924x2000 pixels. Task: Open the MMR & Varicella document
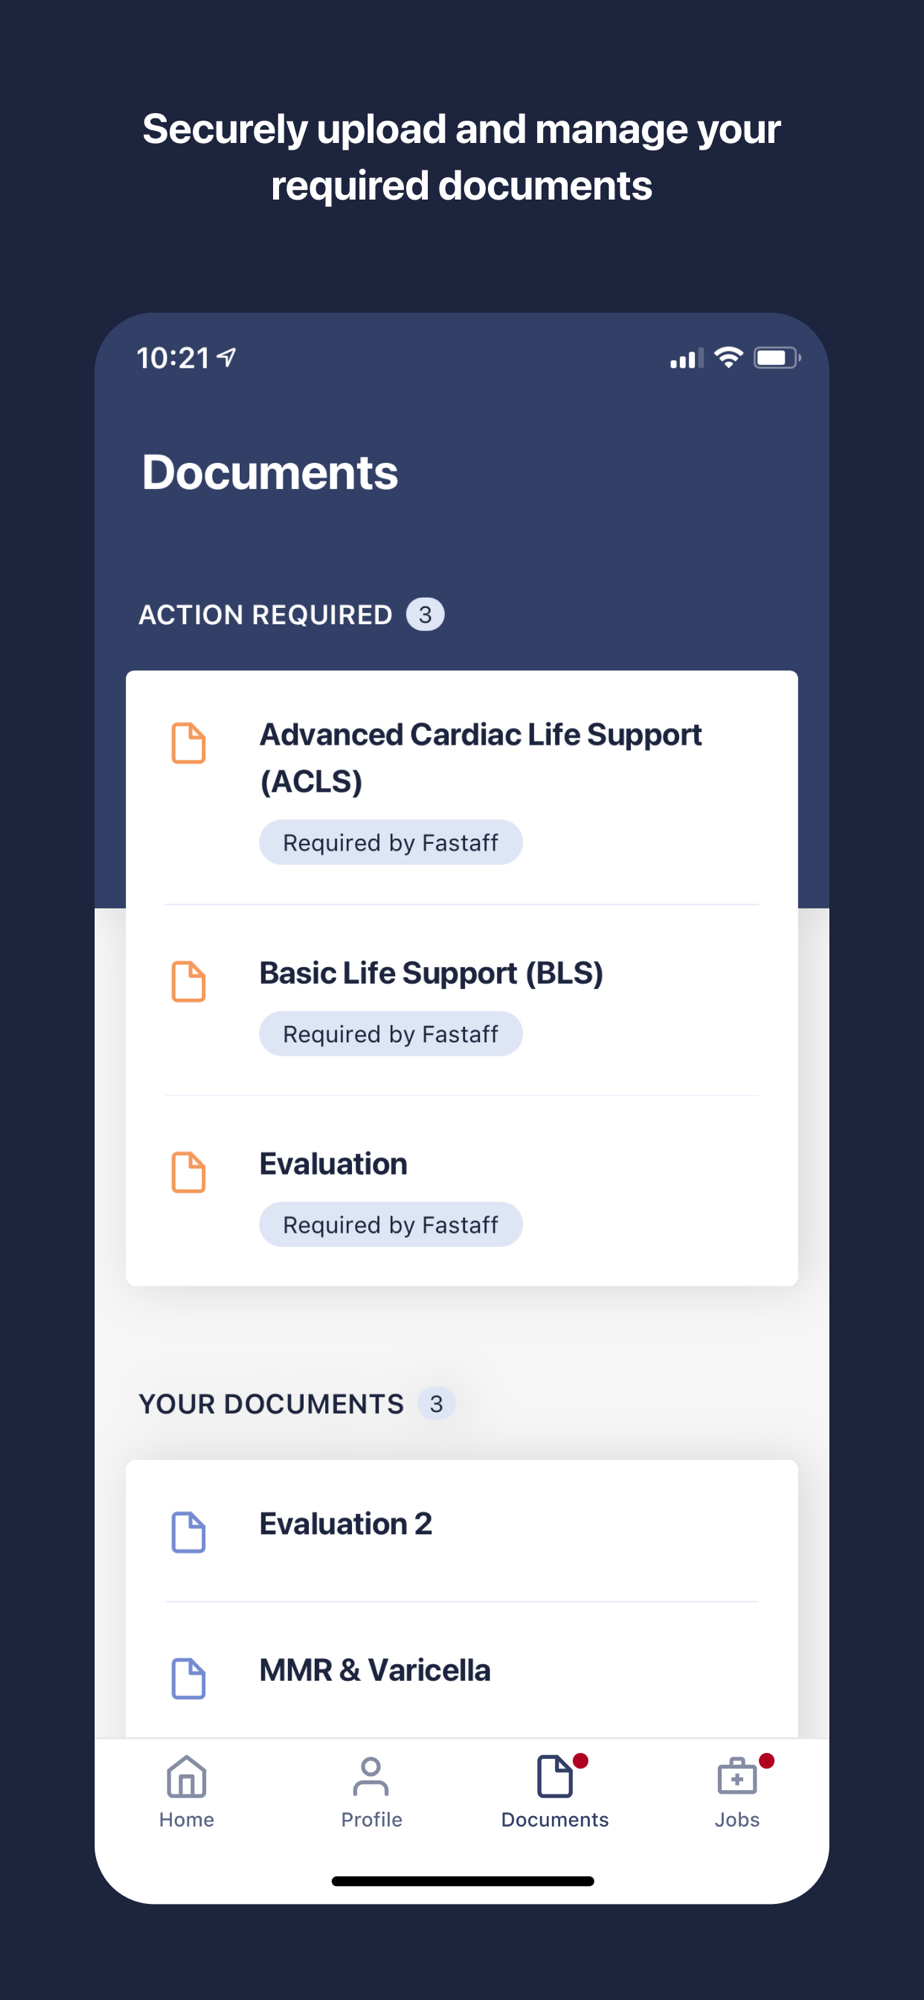tap(375, 1670)
